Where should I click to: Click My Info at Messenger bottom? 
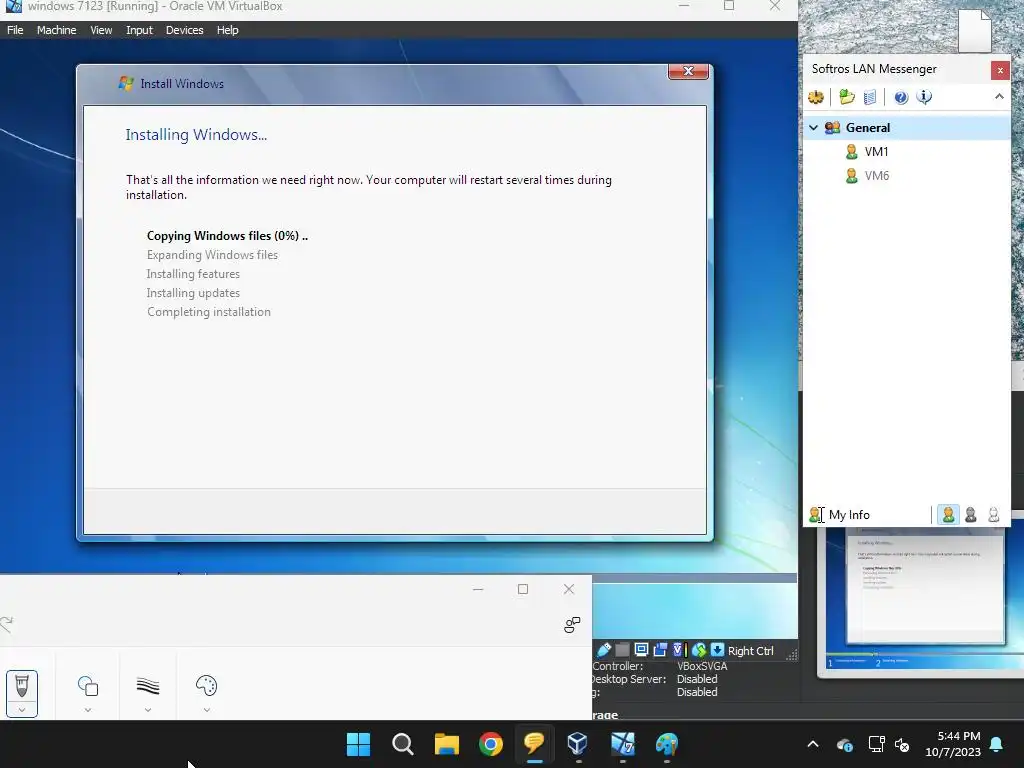(849, 515)
